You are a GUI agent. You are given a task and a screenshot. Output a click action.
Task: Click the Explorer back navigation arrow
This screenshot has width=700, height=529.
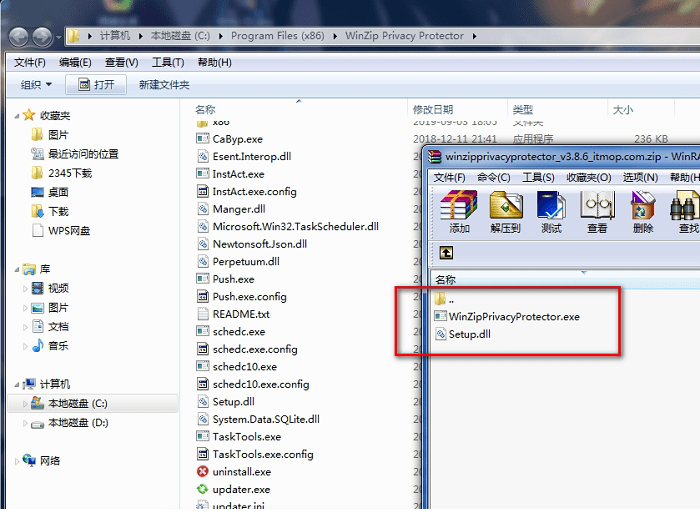click(19, 37)
